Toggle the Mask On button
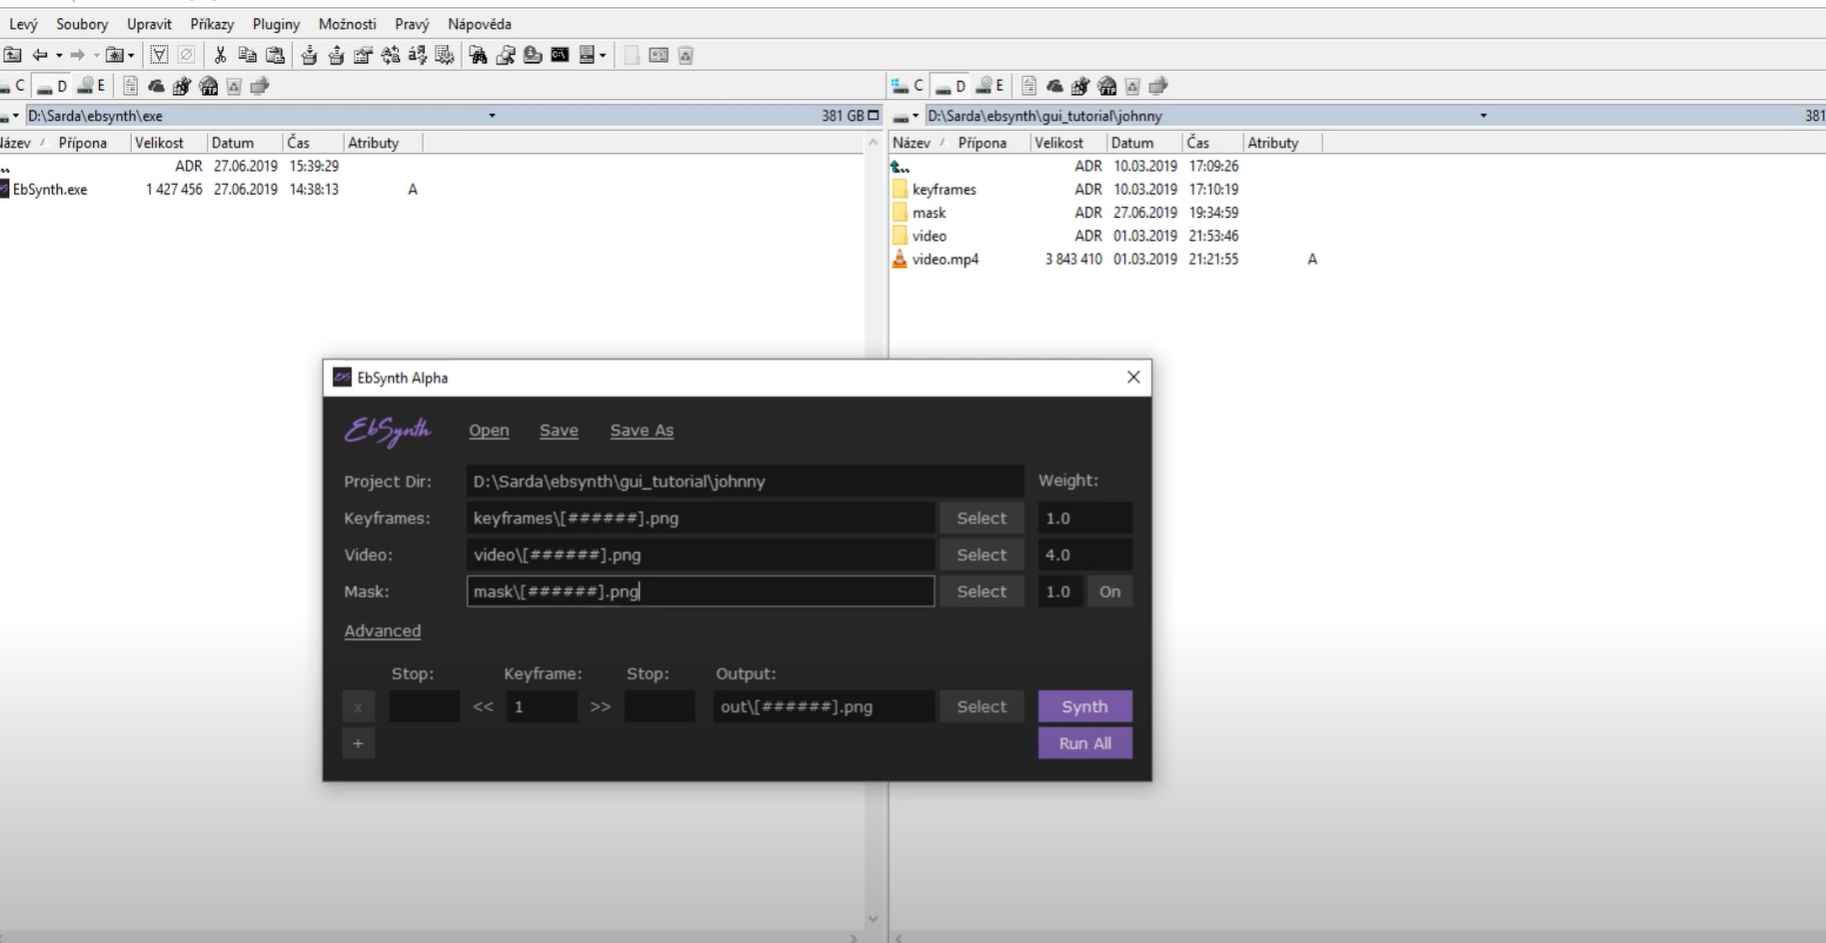The width and height of the screenshot is (1826, 943). [1109, 591]
